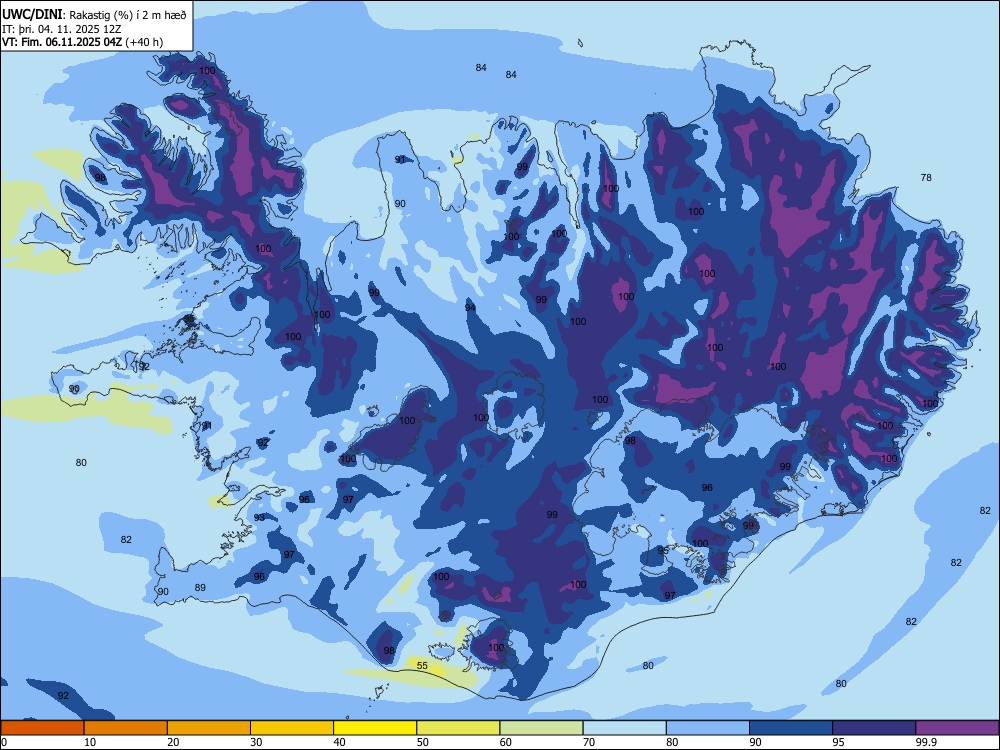Image resolution: width=1000 pixels, height=750 pixels.
Task: Select the '93' humidity value on the map
Action: 259,517
